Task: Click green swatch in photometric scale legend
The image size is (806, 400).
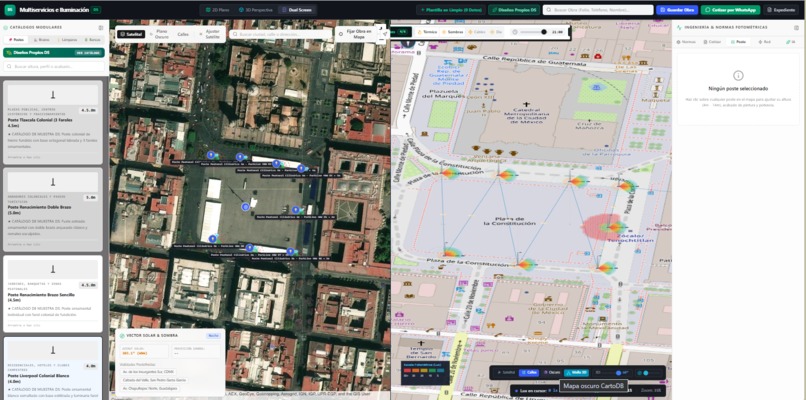Action: coord(430,371)
